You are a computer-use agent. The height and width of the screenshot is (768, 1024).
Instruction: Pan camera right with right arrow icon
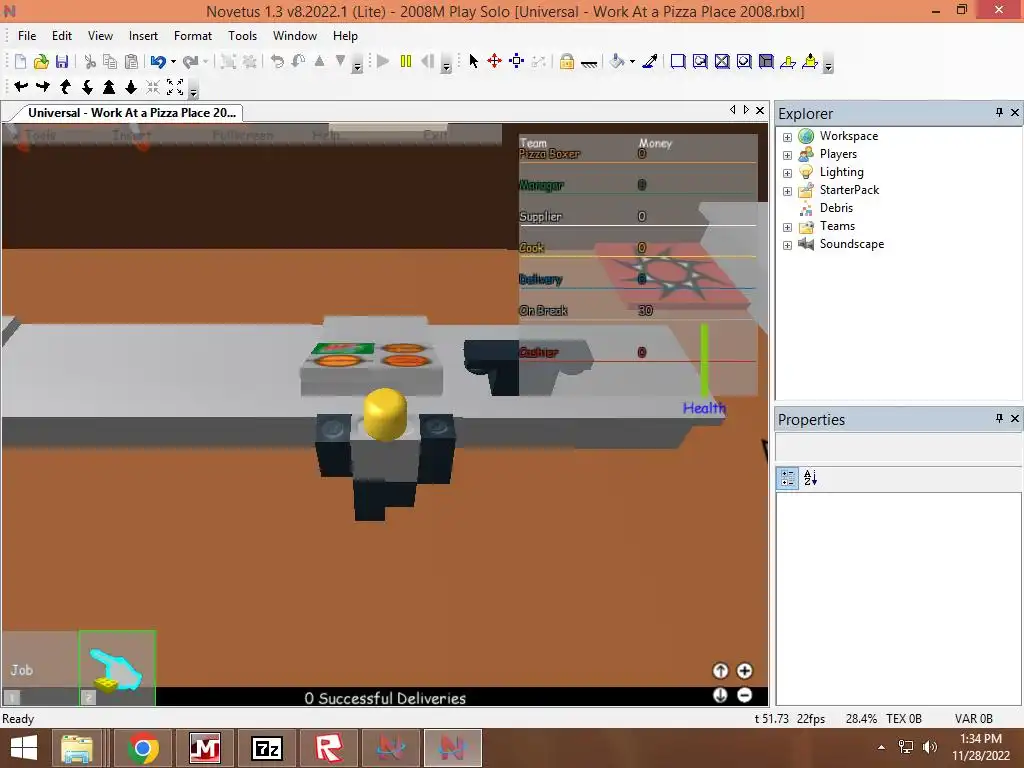pyautogui.click(x=43, y=86)
